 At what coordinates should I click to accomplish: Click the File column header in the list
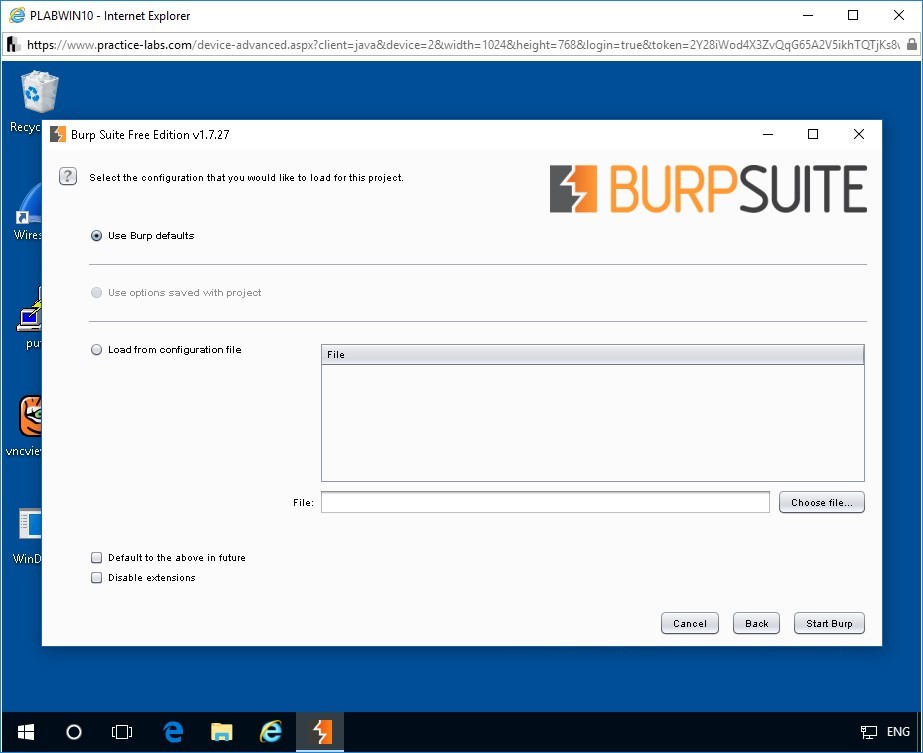(592, 355)
